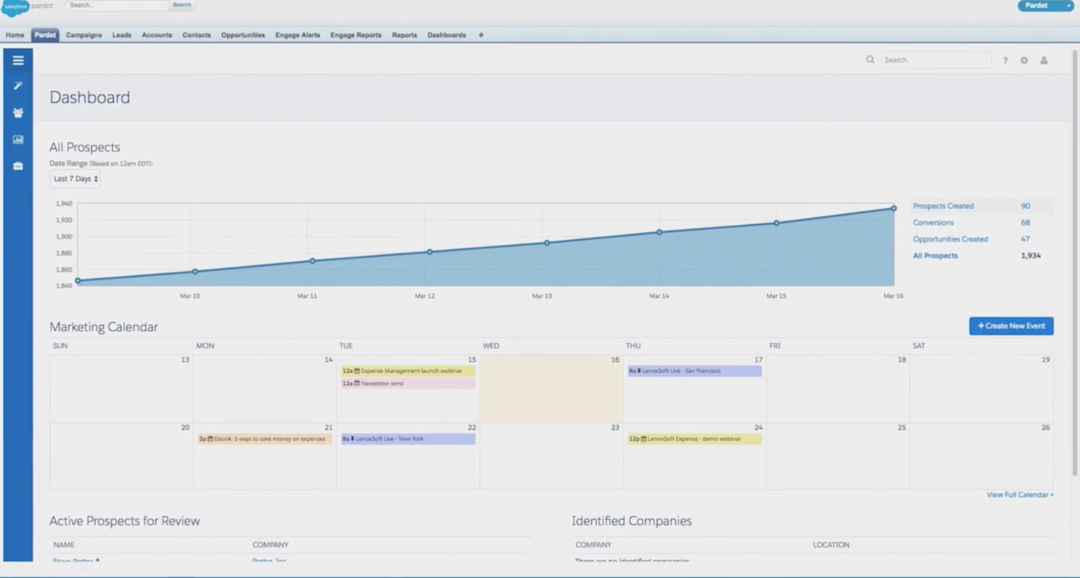Open the Marketing wand icon in the sidebar
1080x578 pixels.
tap(18, 86)
